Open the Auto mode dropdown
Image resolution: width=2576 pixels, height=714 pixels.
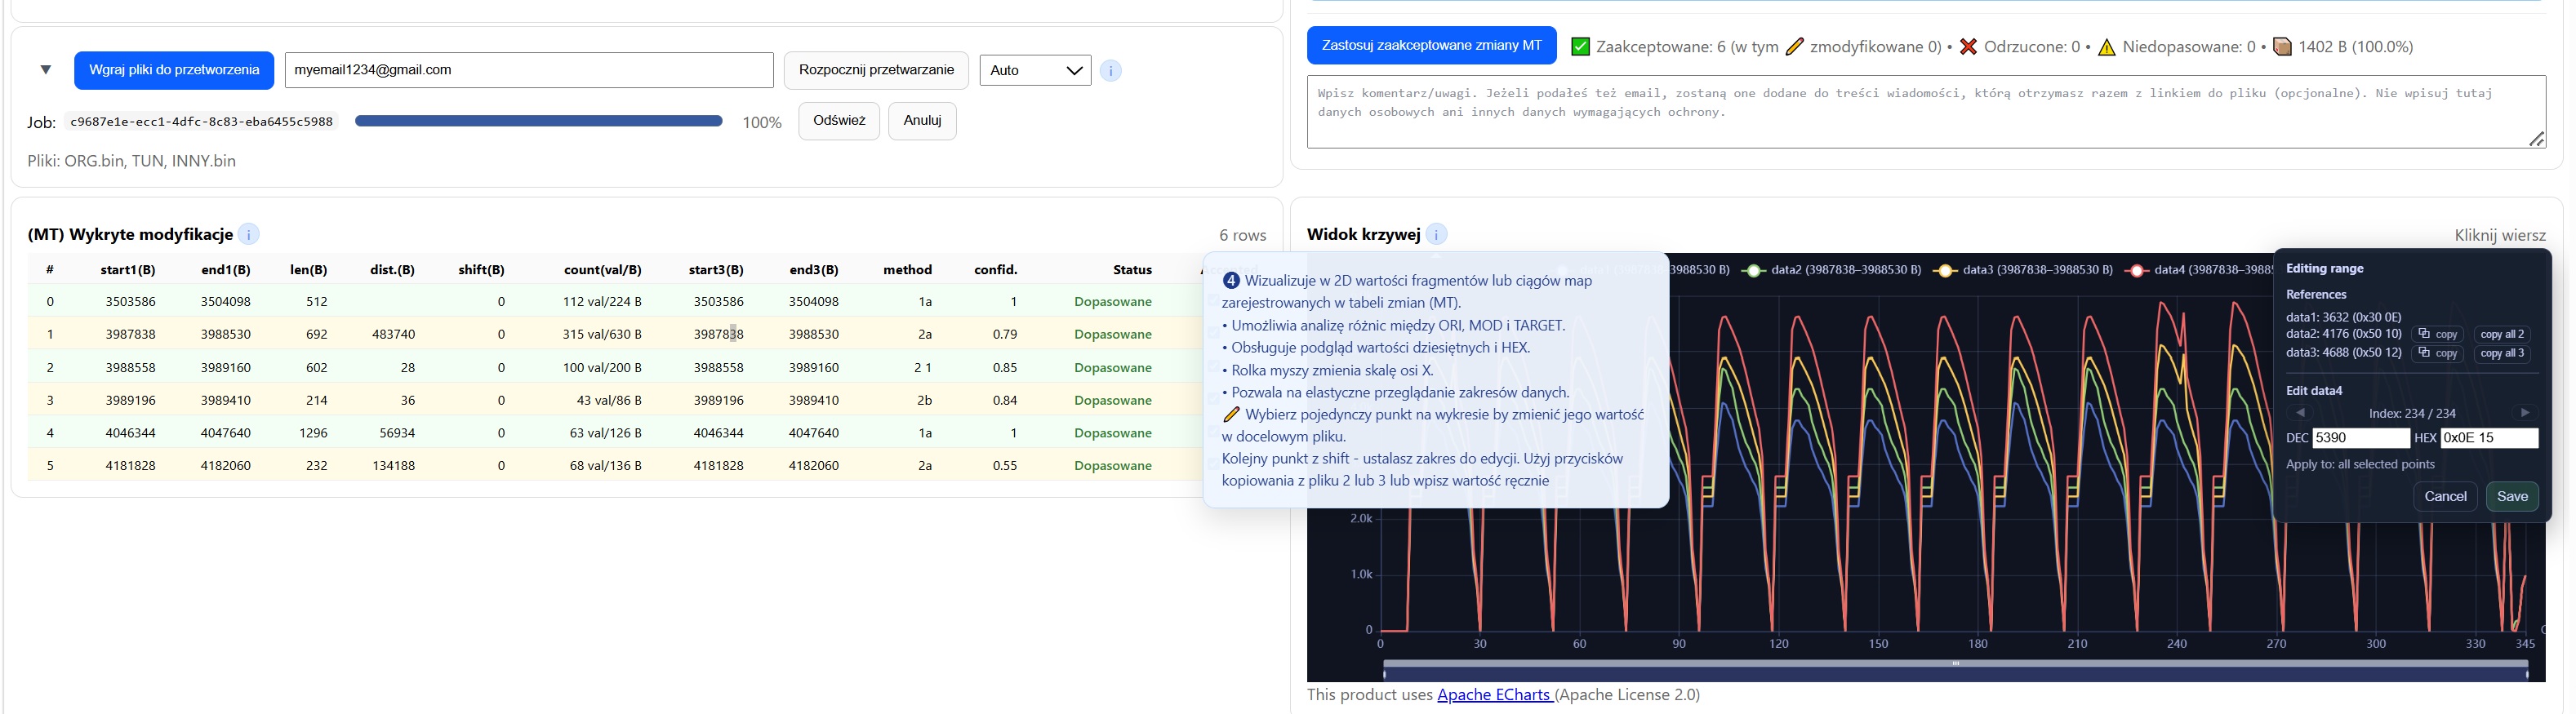click(1035, 71)
